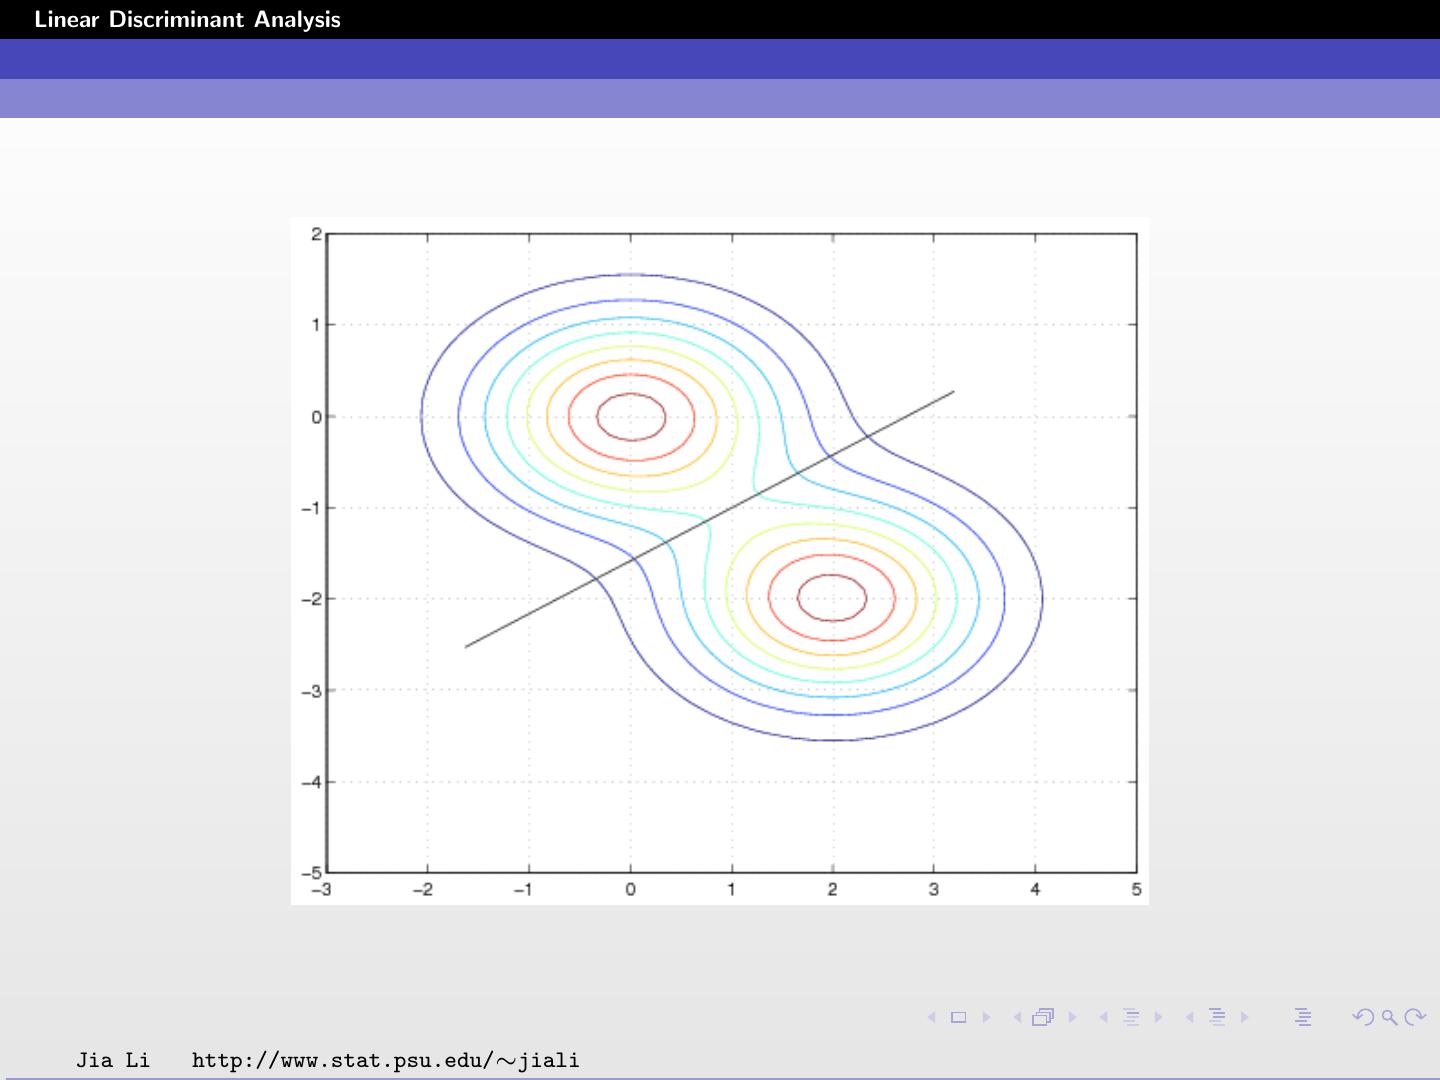Navigate forward one frame using the frame-forward arrow
This screenshot has width=1440, height=1080.
click(1072, 1016)
